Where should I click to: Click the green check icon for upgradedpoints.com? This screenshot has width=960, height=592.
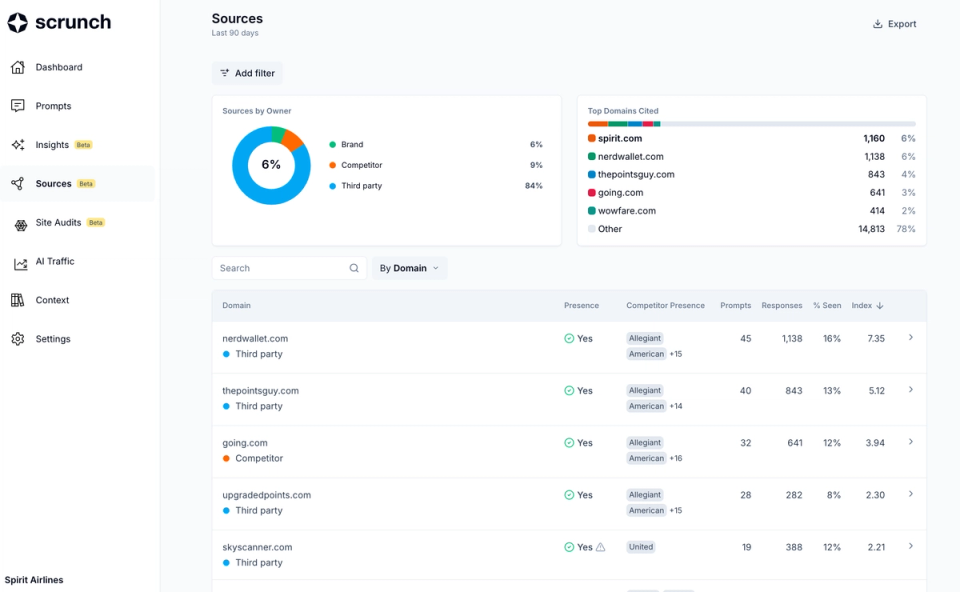pyautogui.click(x=569, y=495)
